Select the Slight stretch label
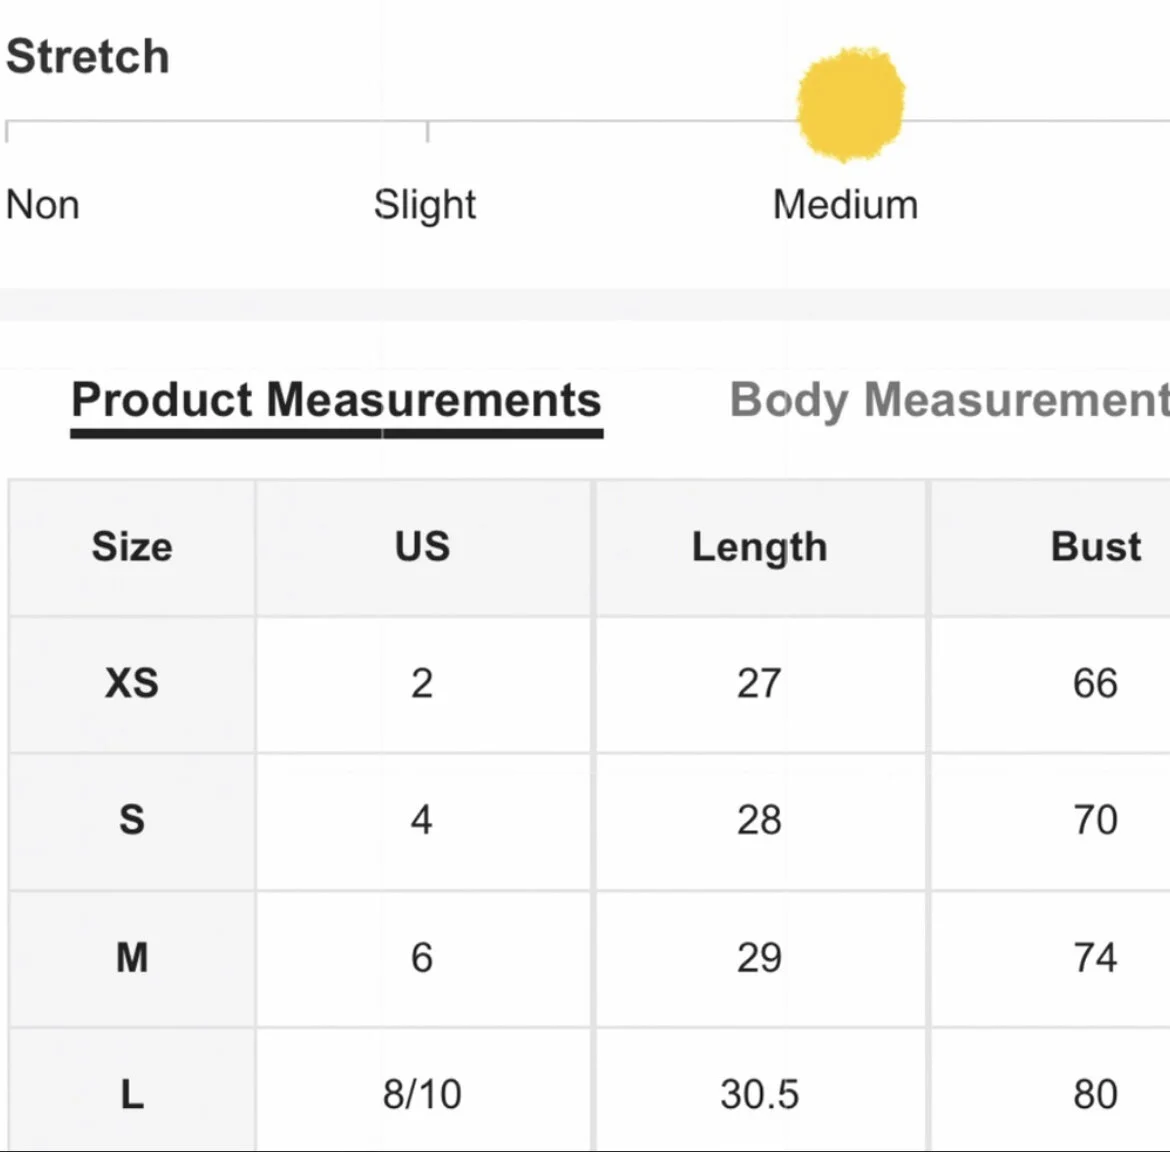1170x1152 pixels. 425,204
